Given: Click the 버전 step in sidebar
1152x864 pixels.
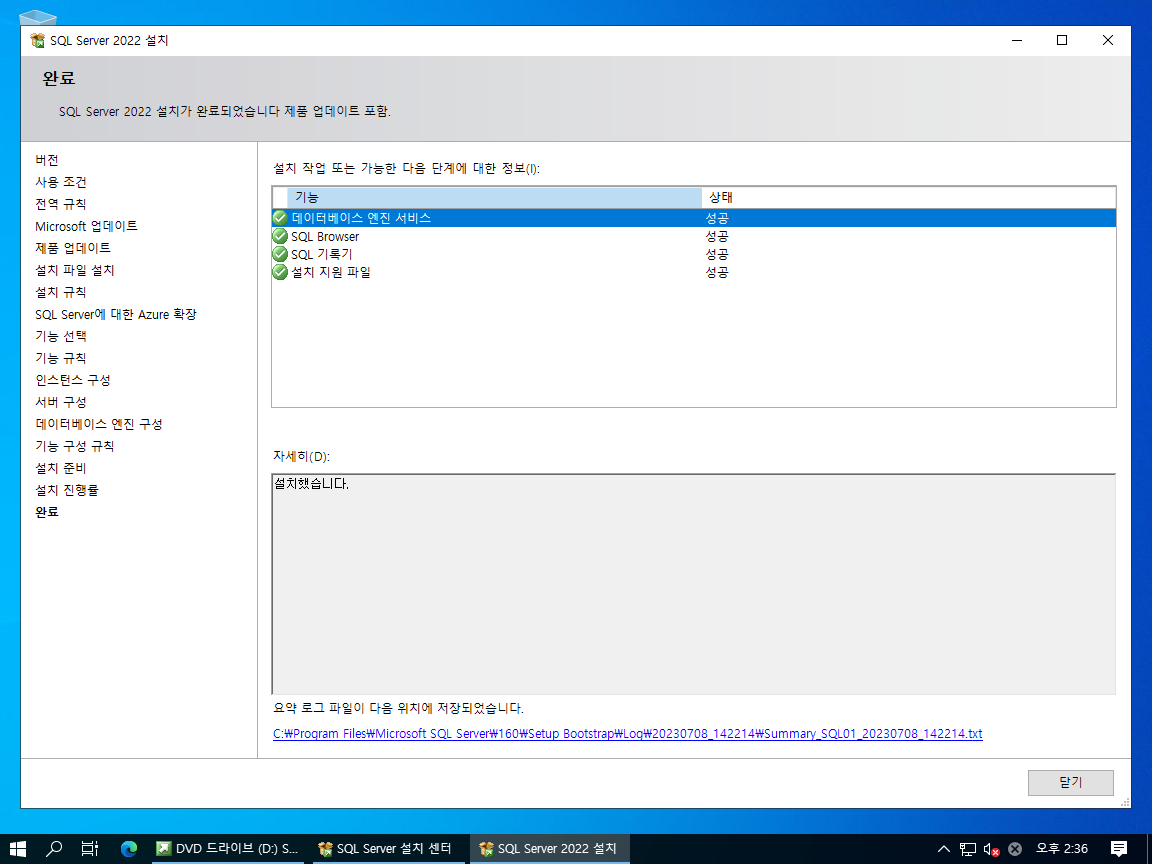Looking at the screenshot, I should [x=47, y=160].
